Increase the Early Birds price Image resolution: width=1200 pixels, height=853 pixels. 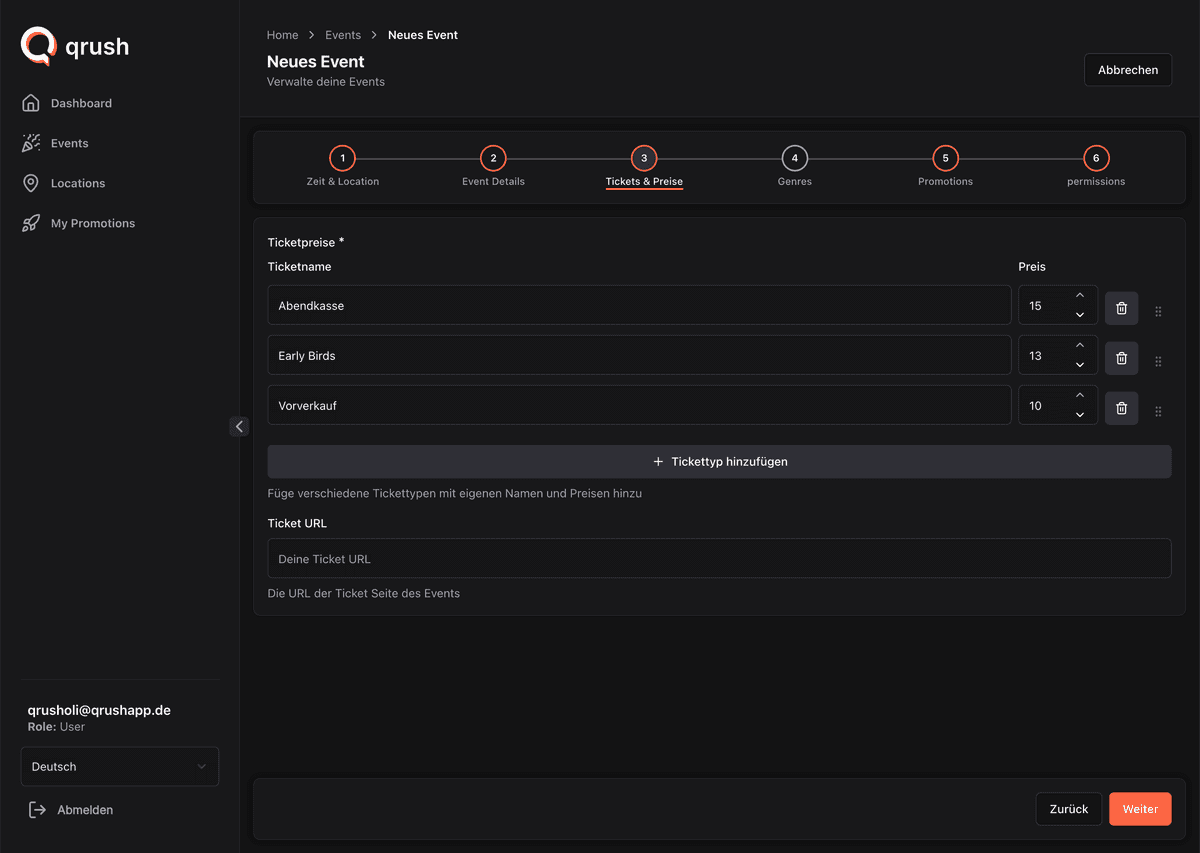[1080, 346]
